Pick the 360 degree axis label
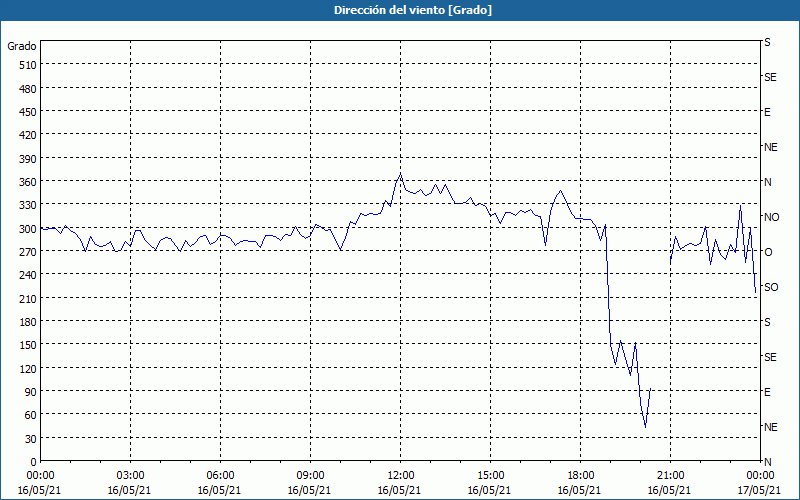800x500 pixels. pyautogui.click(x=27, y=182)
